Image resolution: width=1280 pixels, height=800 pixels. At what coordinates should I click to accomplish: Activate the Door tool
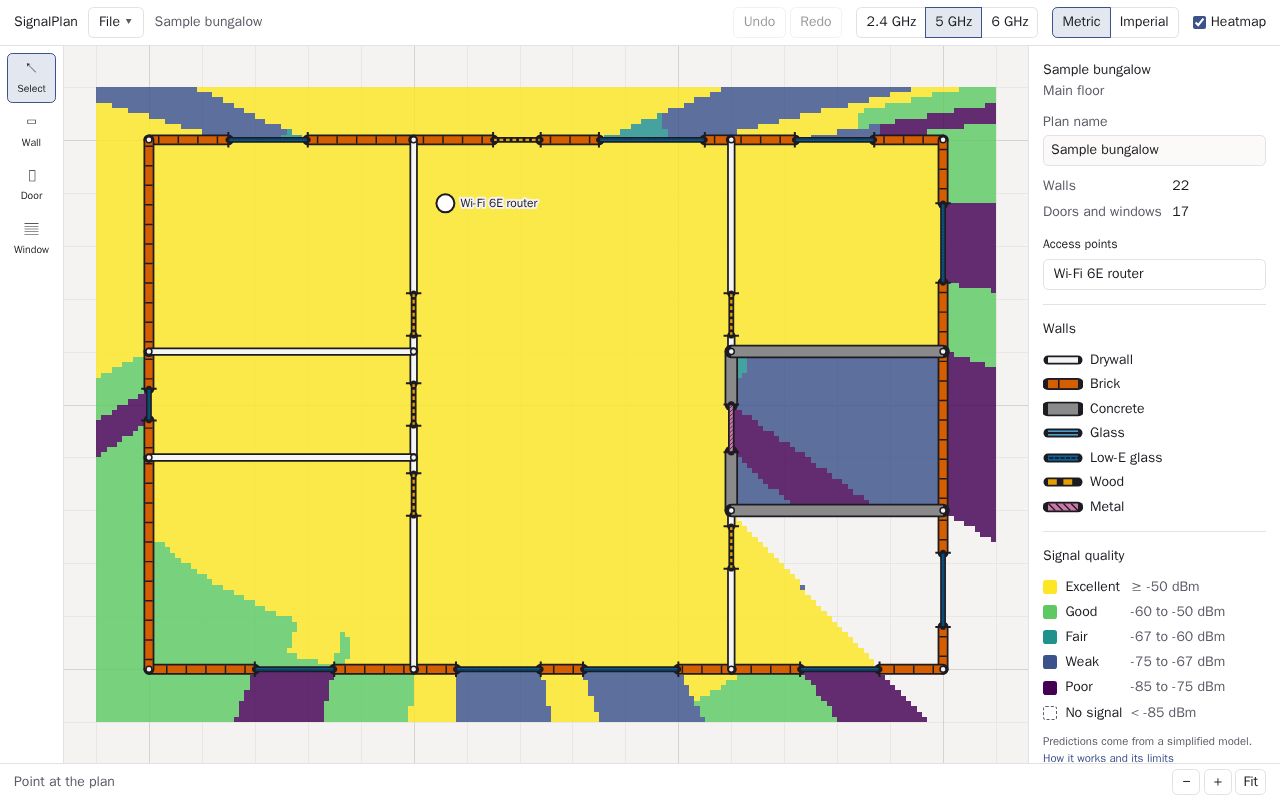(x=31, y=185)
